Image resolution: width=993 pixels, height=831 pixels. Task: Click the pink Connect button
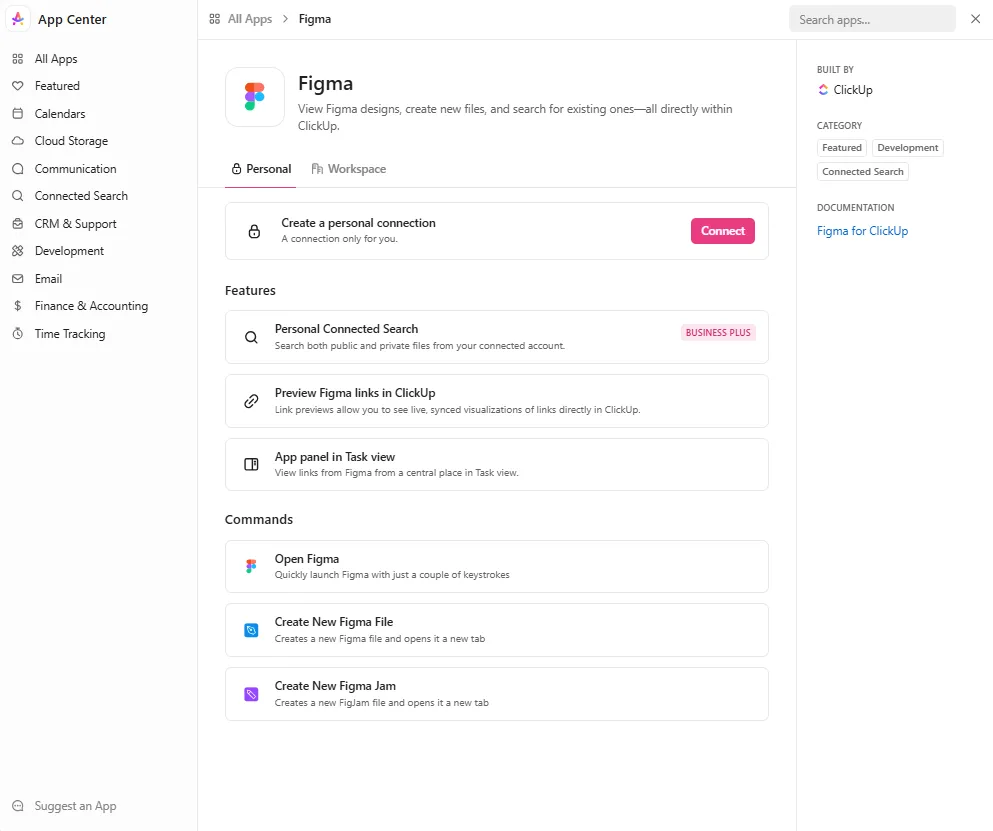pyautogui.click(x=723, y=231)
